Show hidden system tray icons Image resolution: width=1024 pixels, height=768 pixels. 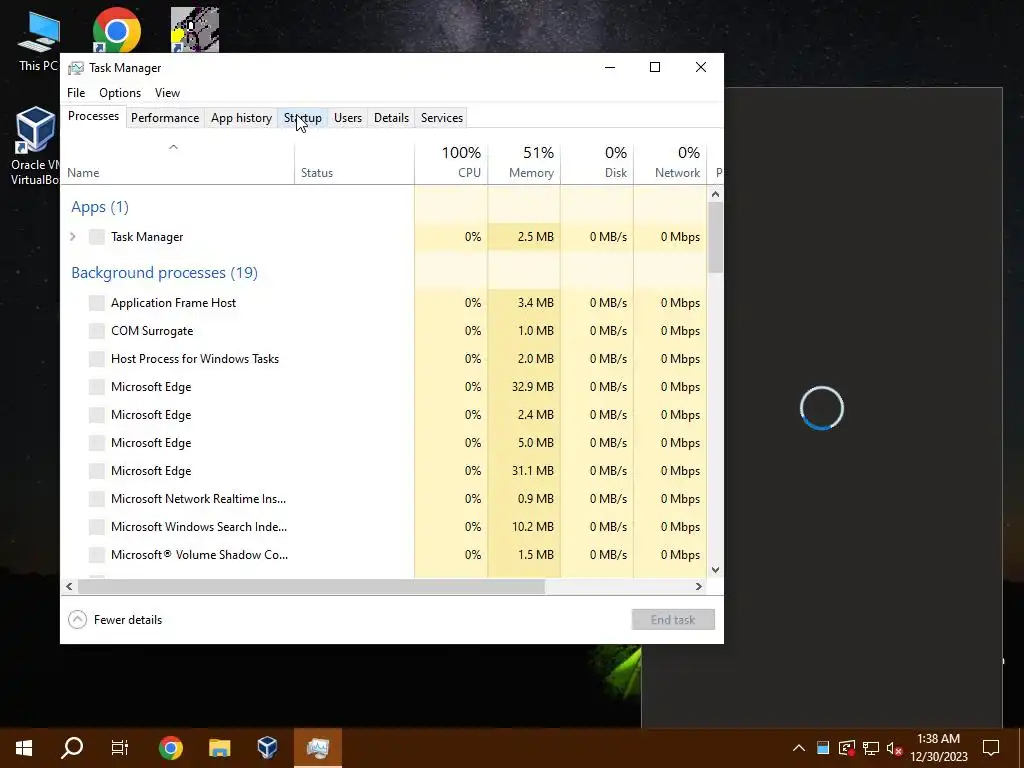click(799, 748)
